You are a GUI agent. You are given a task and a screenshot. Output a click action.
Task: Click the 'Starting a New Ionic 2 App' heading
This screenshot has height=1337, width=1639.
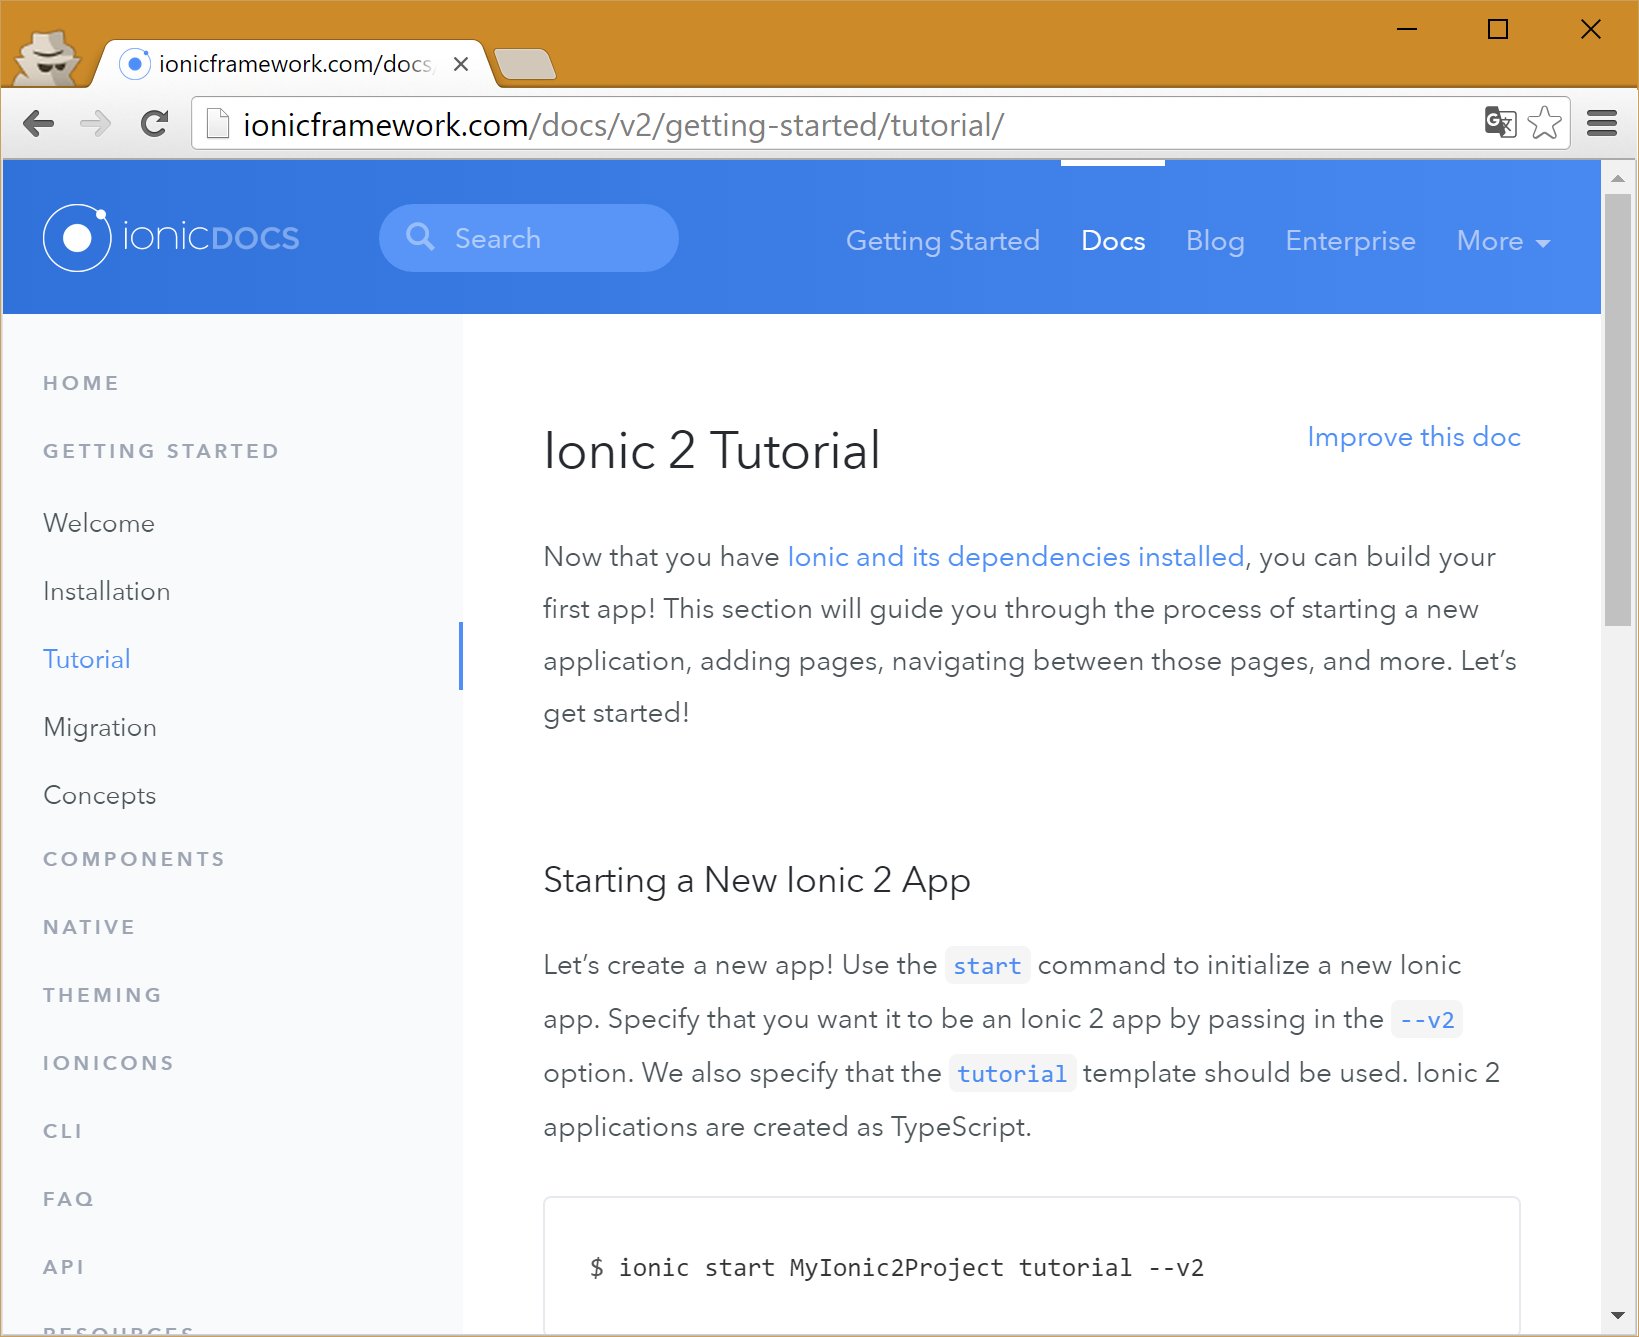[757, 880]
